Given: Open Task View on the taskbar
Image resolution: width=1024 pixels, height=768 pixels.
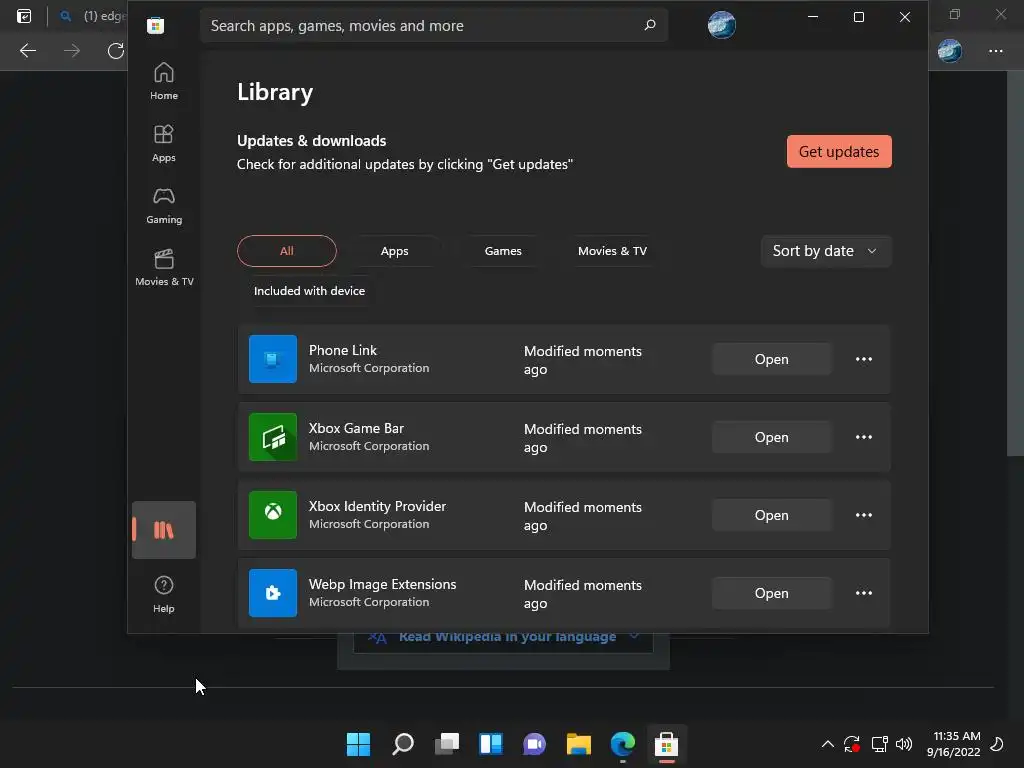Looking at the screenshot, I should pyautogui.click(x=447, y=744).
